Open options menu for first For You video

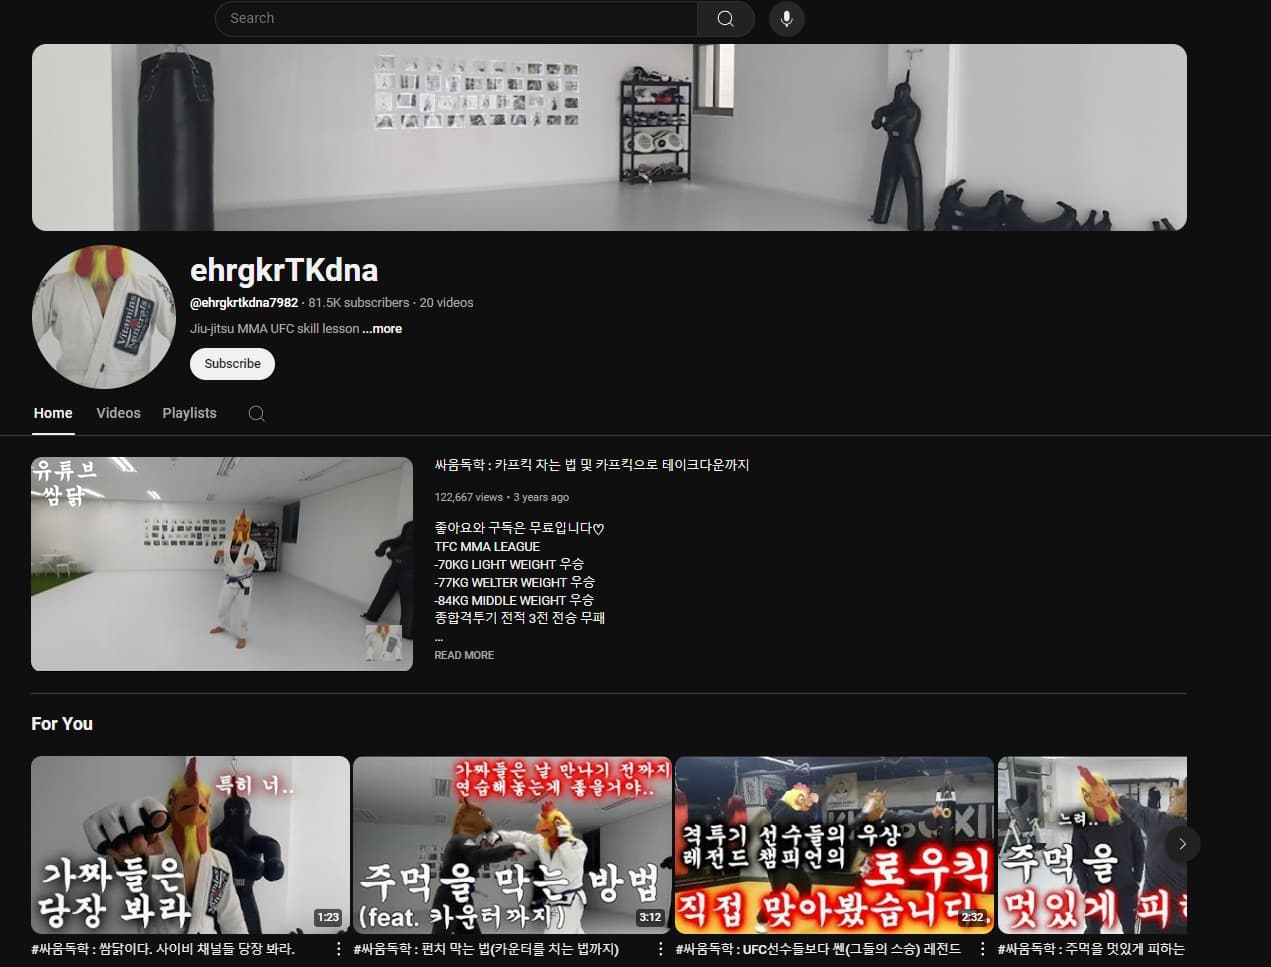point(338,949)
